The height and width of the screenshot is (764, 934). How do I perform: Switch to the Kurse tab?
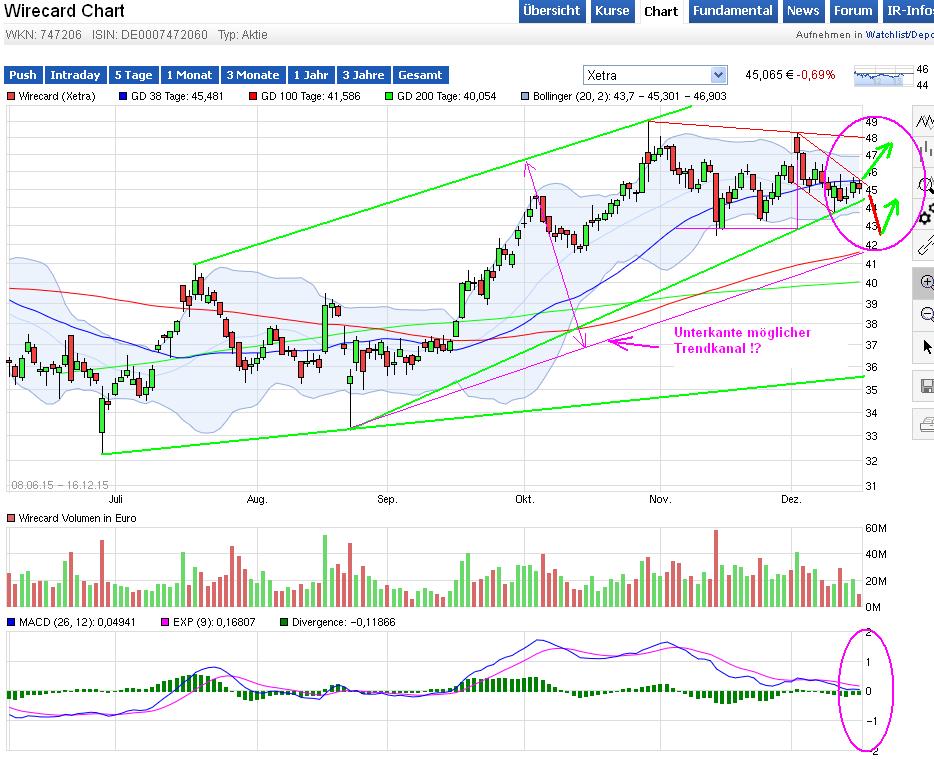612,11
